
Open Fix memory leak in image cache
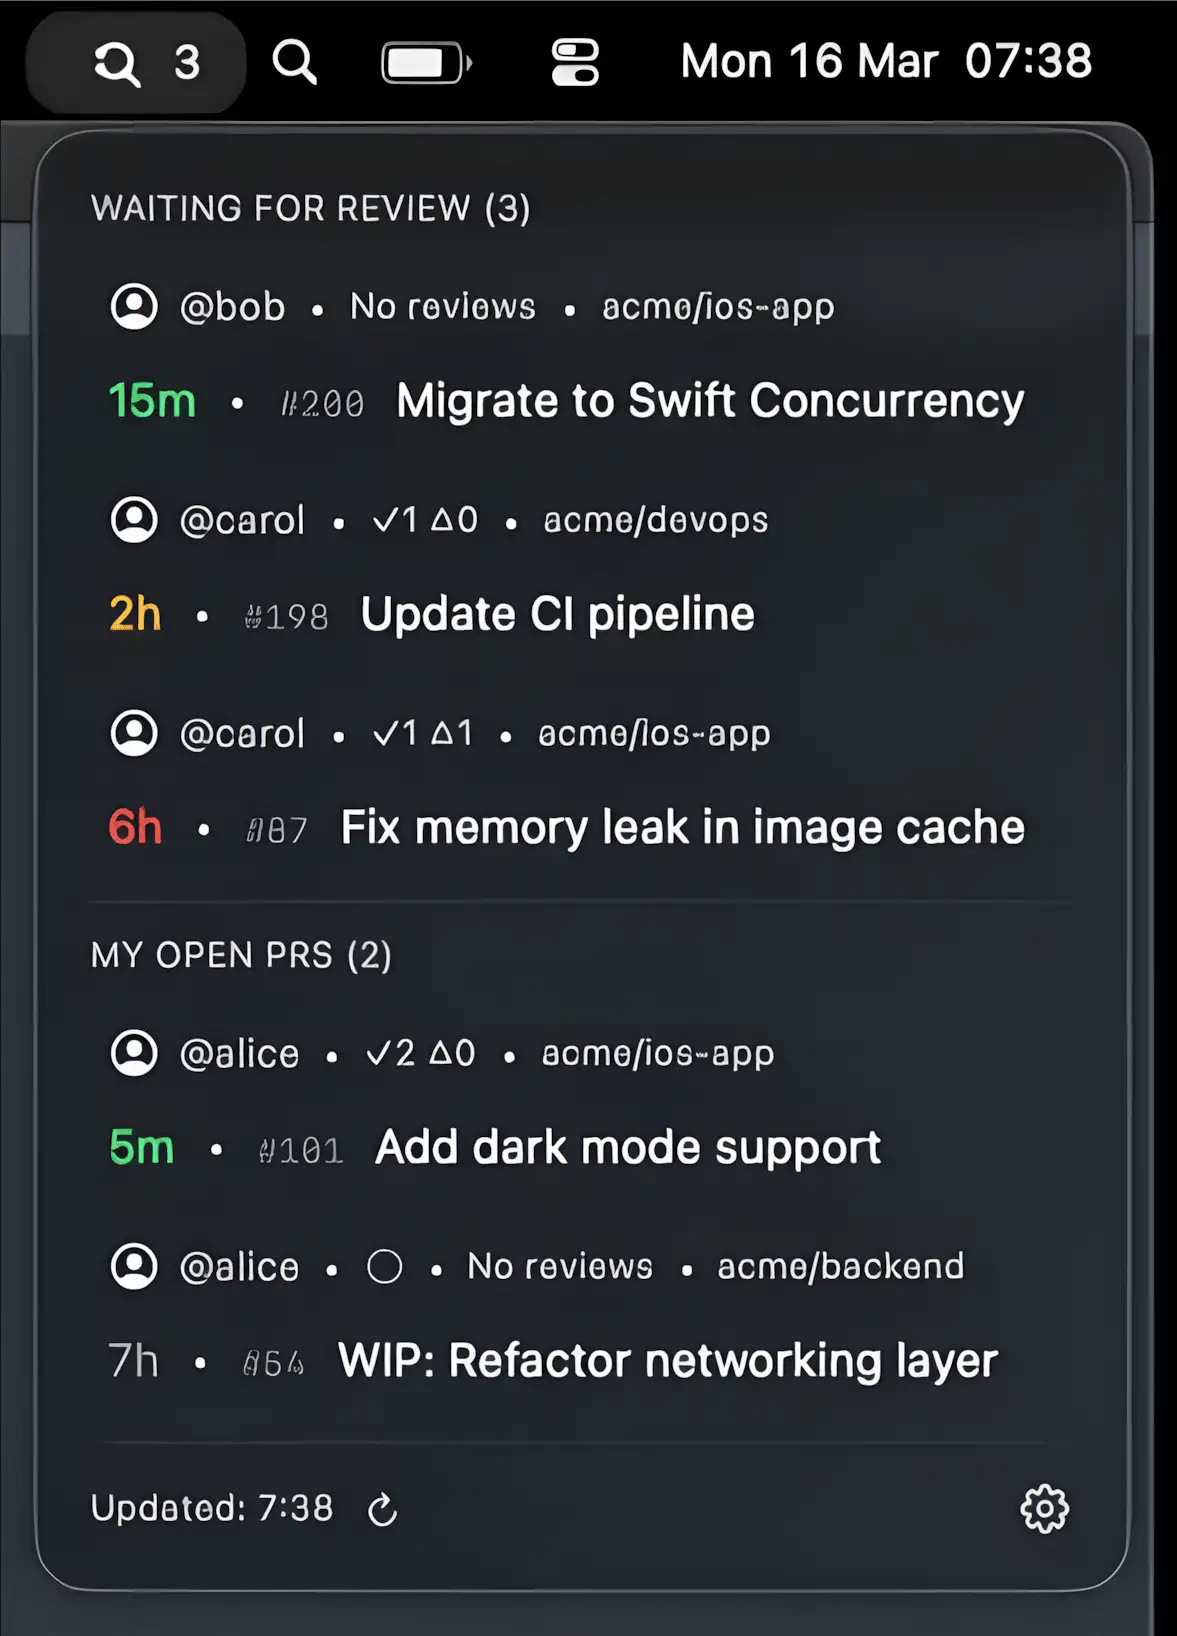click(682, 828)
